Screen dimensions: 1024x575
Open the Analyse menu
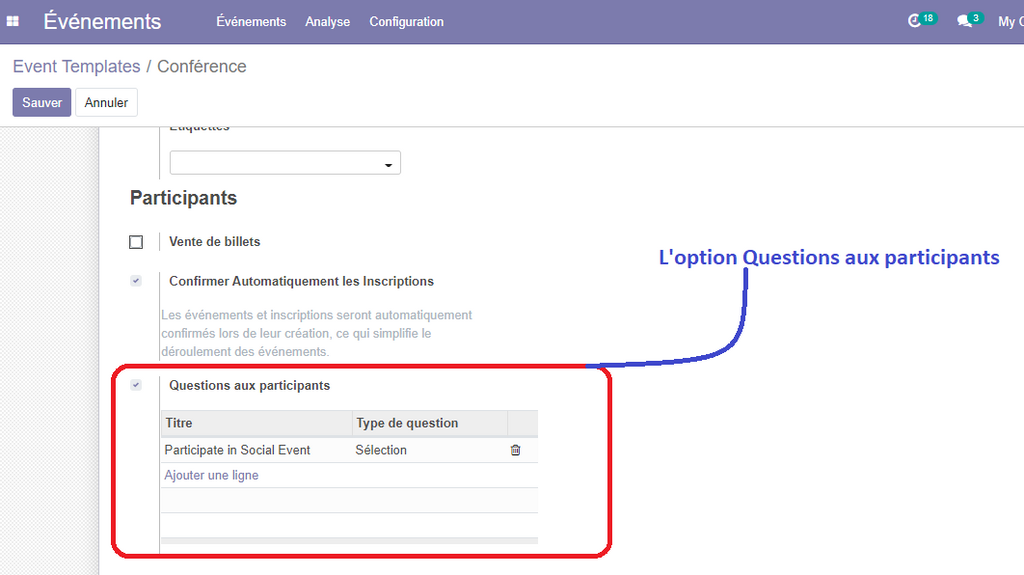point(327,21)
